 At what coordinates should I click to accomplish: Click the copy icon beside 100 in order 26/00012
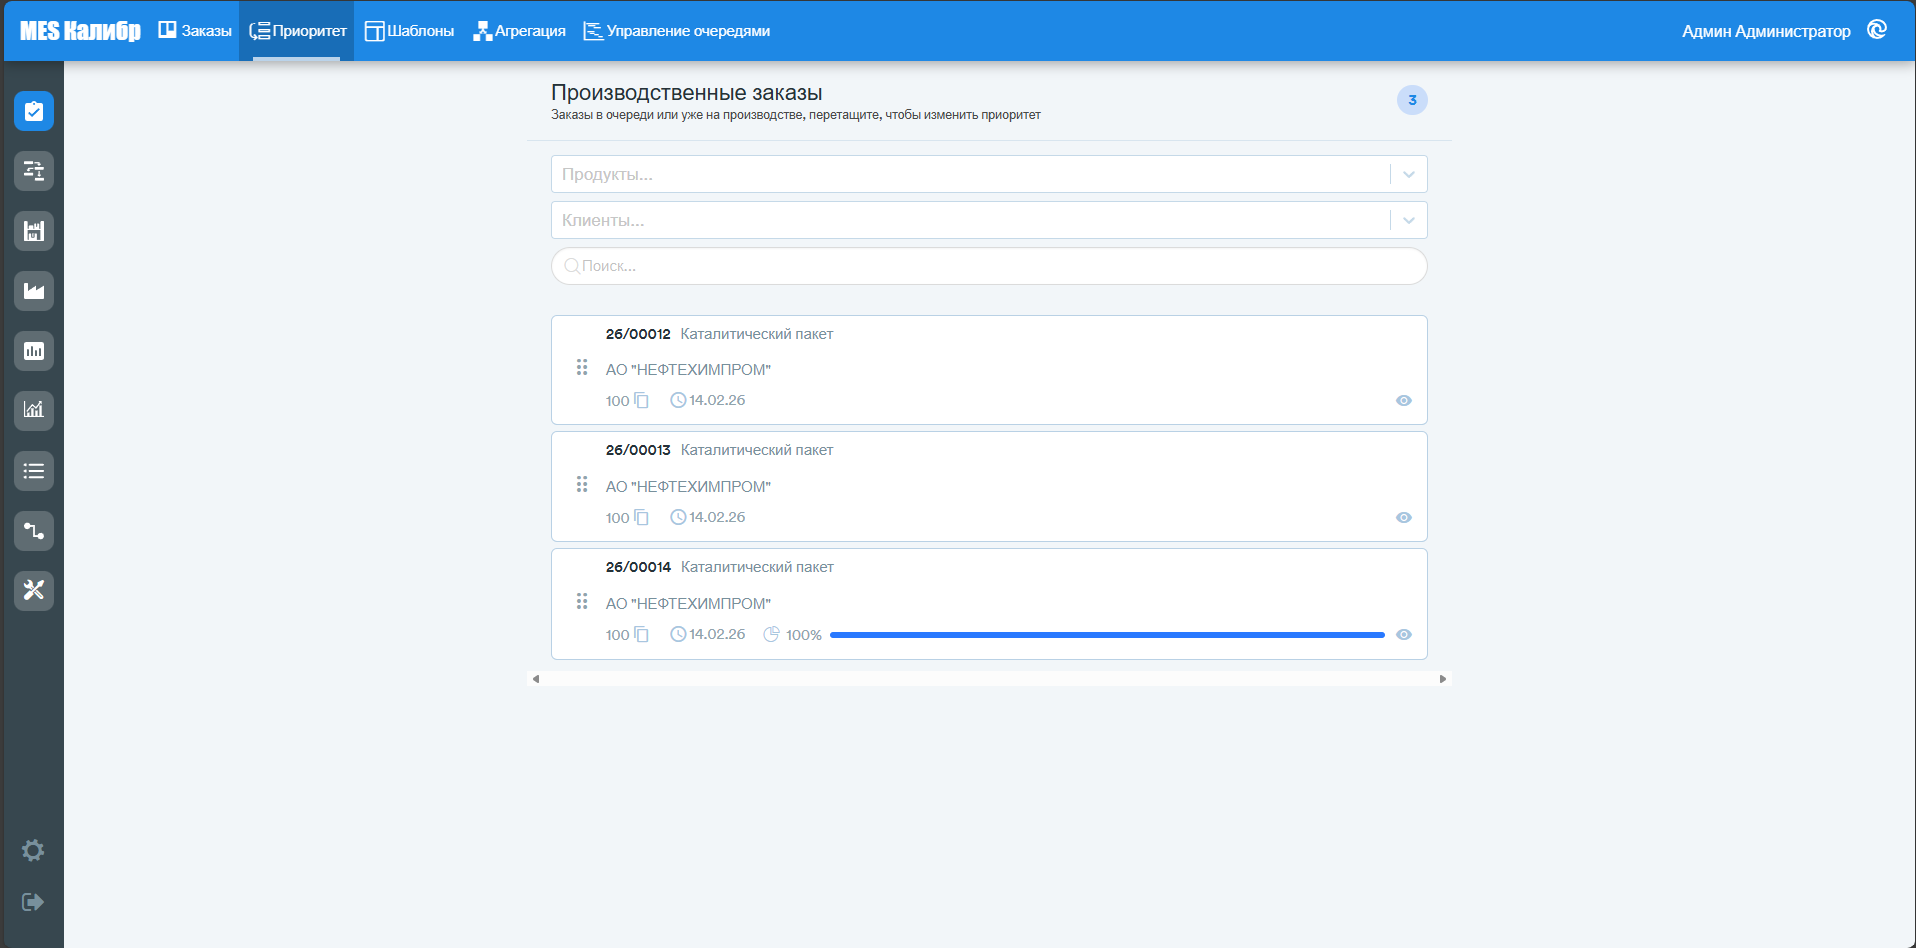tap(642, 401)
